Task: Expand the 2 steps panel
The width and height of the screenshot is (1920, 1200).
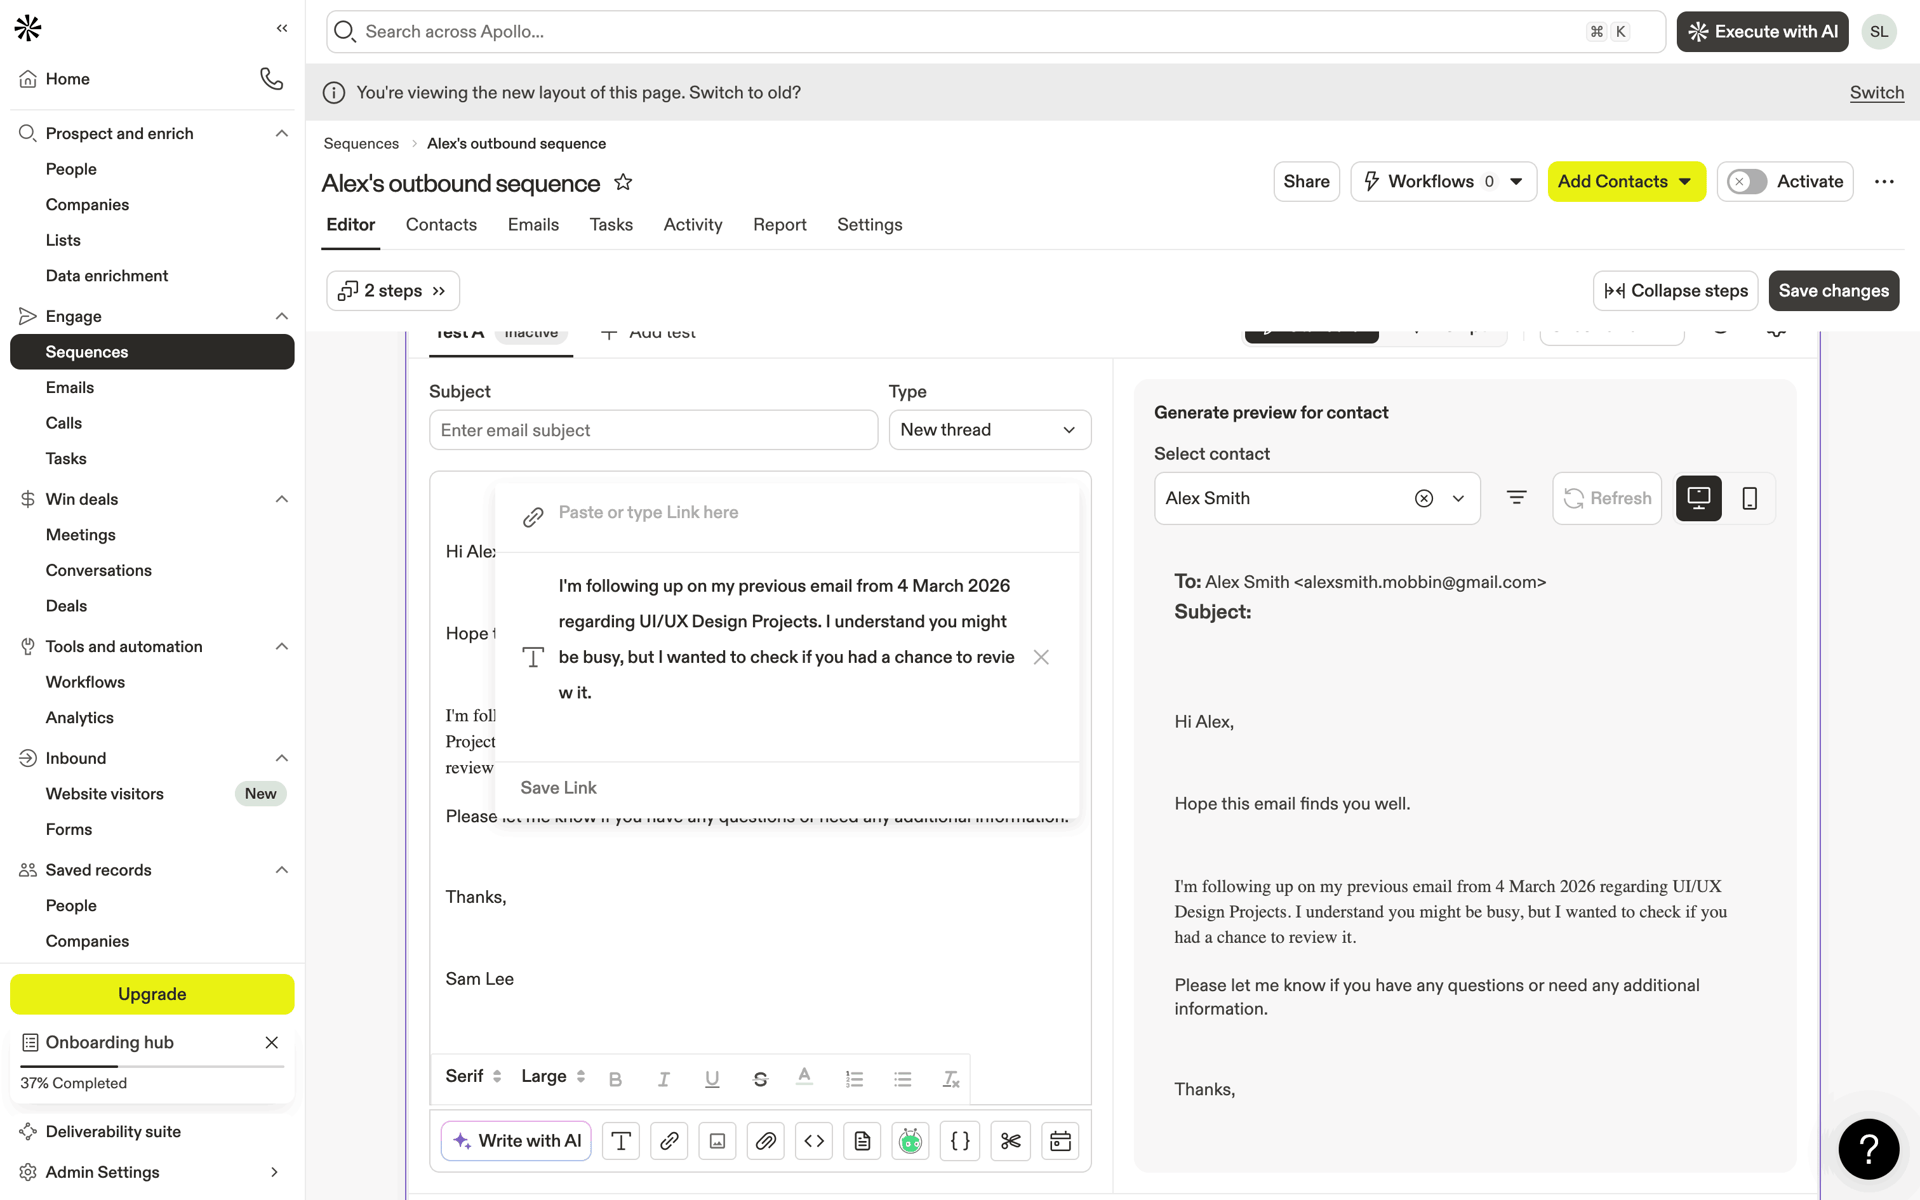Action: [x=393, y=291]
